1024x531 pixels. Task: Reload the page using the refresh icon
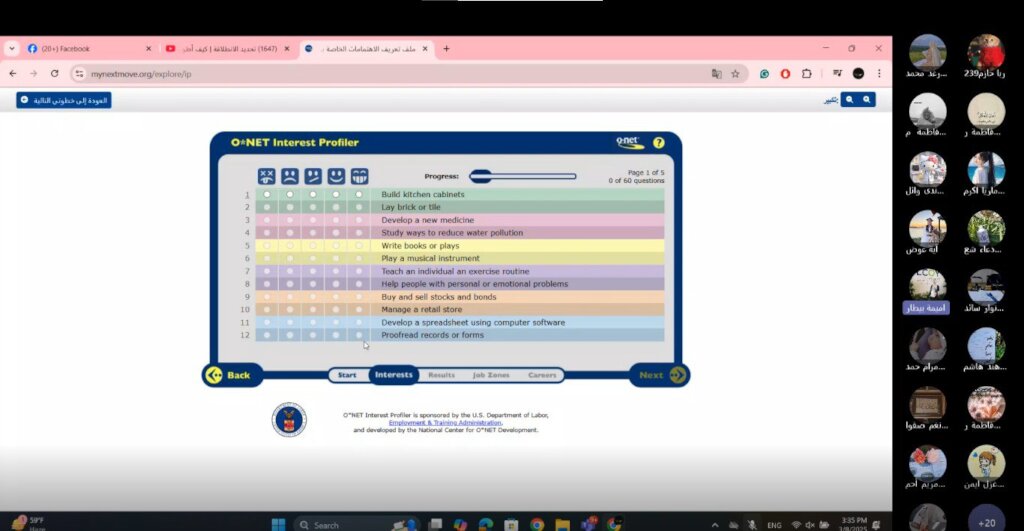(54, 74)
